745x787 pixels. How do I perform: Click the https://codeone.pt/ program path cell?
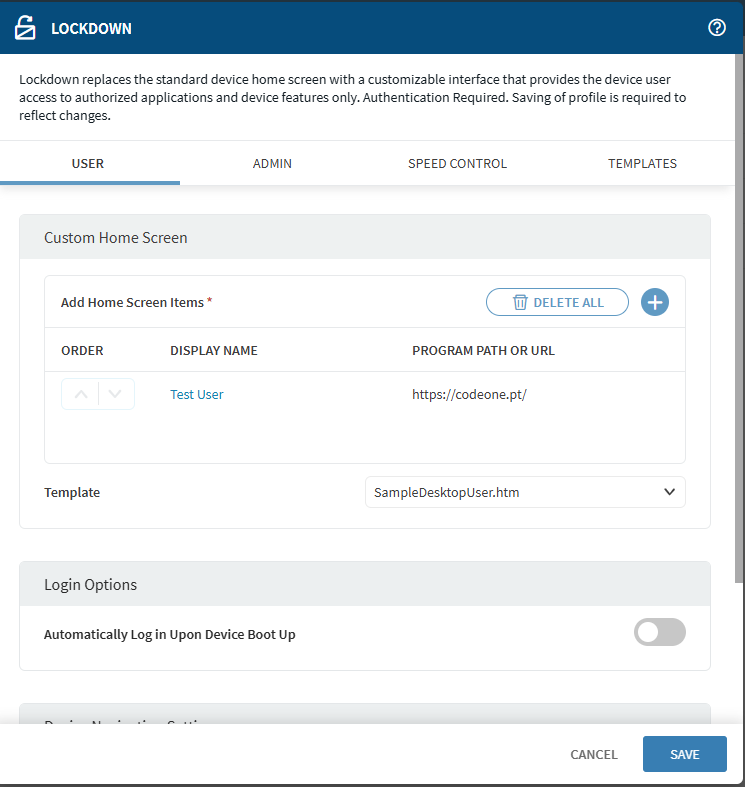469,395
